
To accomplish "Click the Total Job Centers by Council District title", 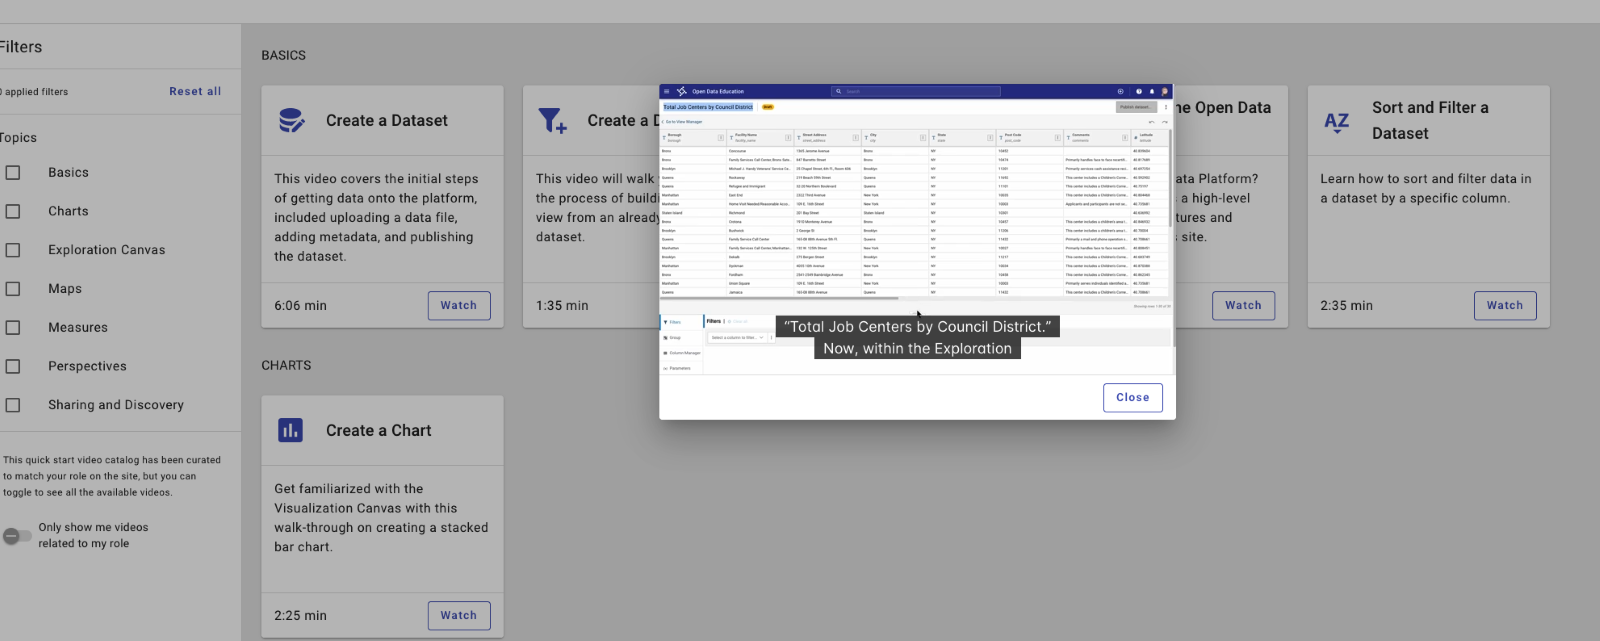I will pyautogui.click(x=708, y=107).
